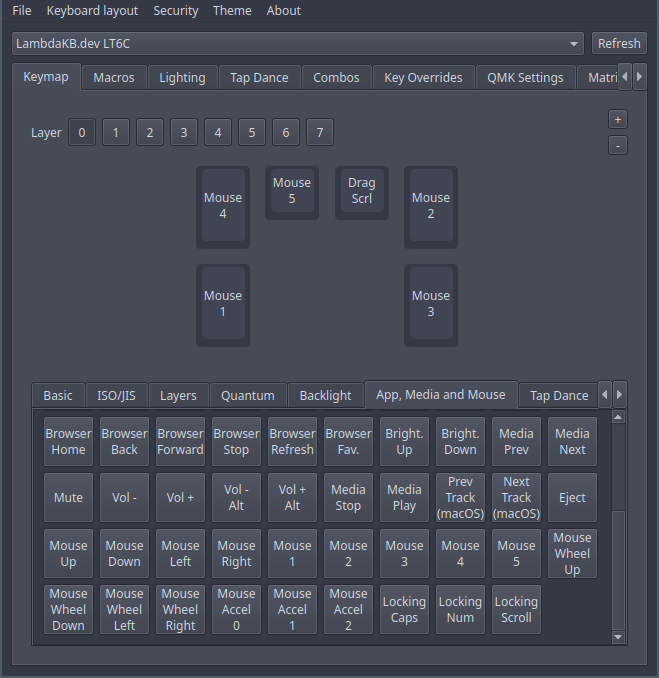This screenshot has height=678, width=659.
Task: Open the Keyboard layout menu
Action: coord(92,10)
